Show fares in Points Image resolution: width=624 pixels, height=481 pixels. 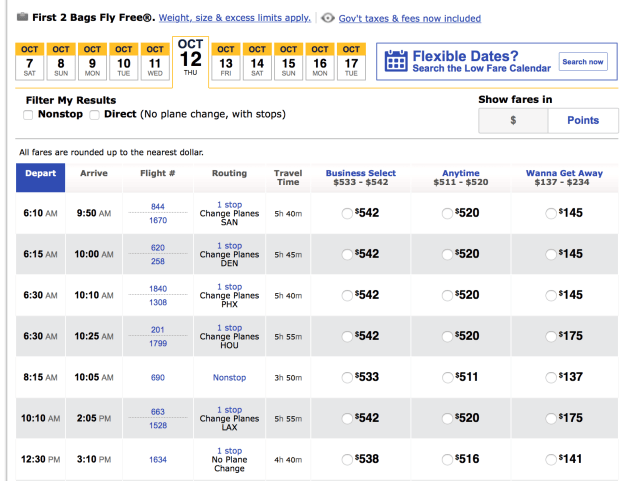(583, 120)
